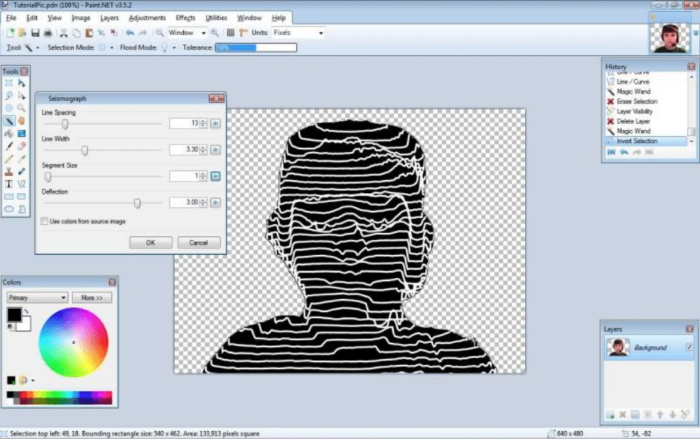
Task: Click the Tolerance bar
Action: pos(256,48)
